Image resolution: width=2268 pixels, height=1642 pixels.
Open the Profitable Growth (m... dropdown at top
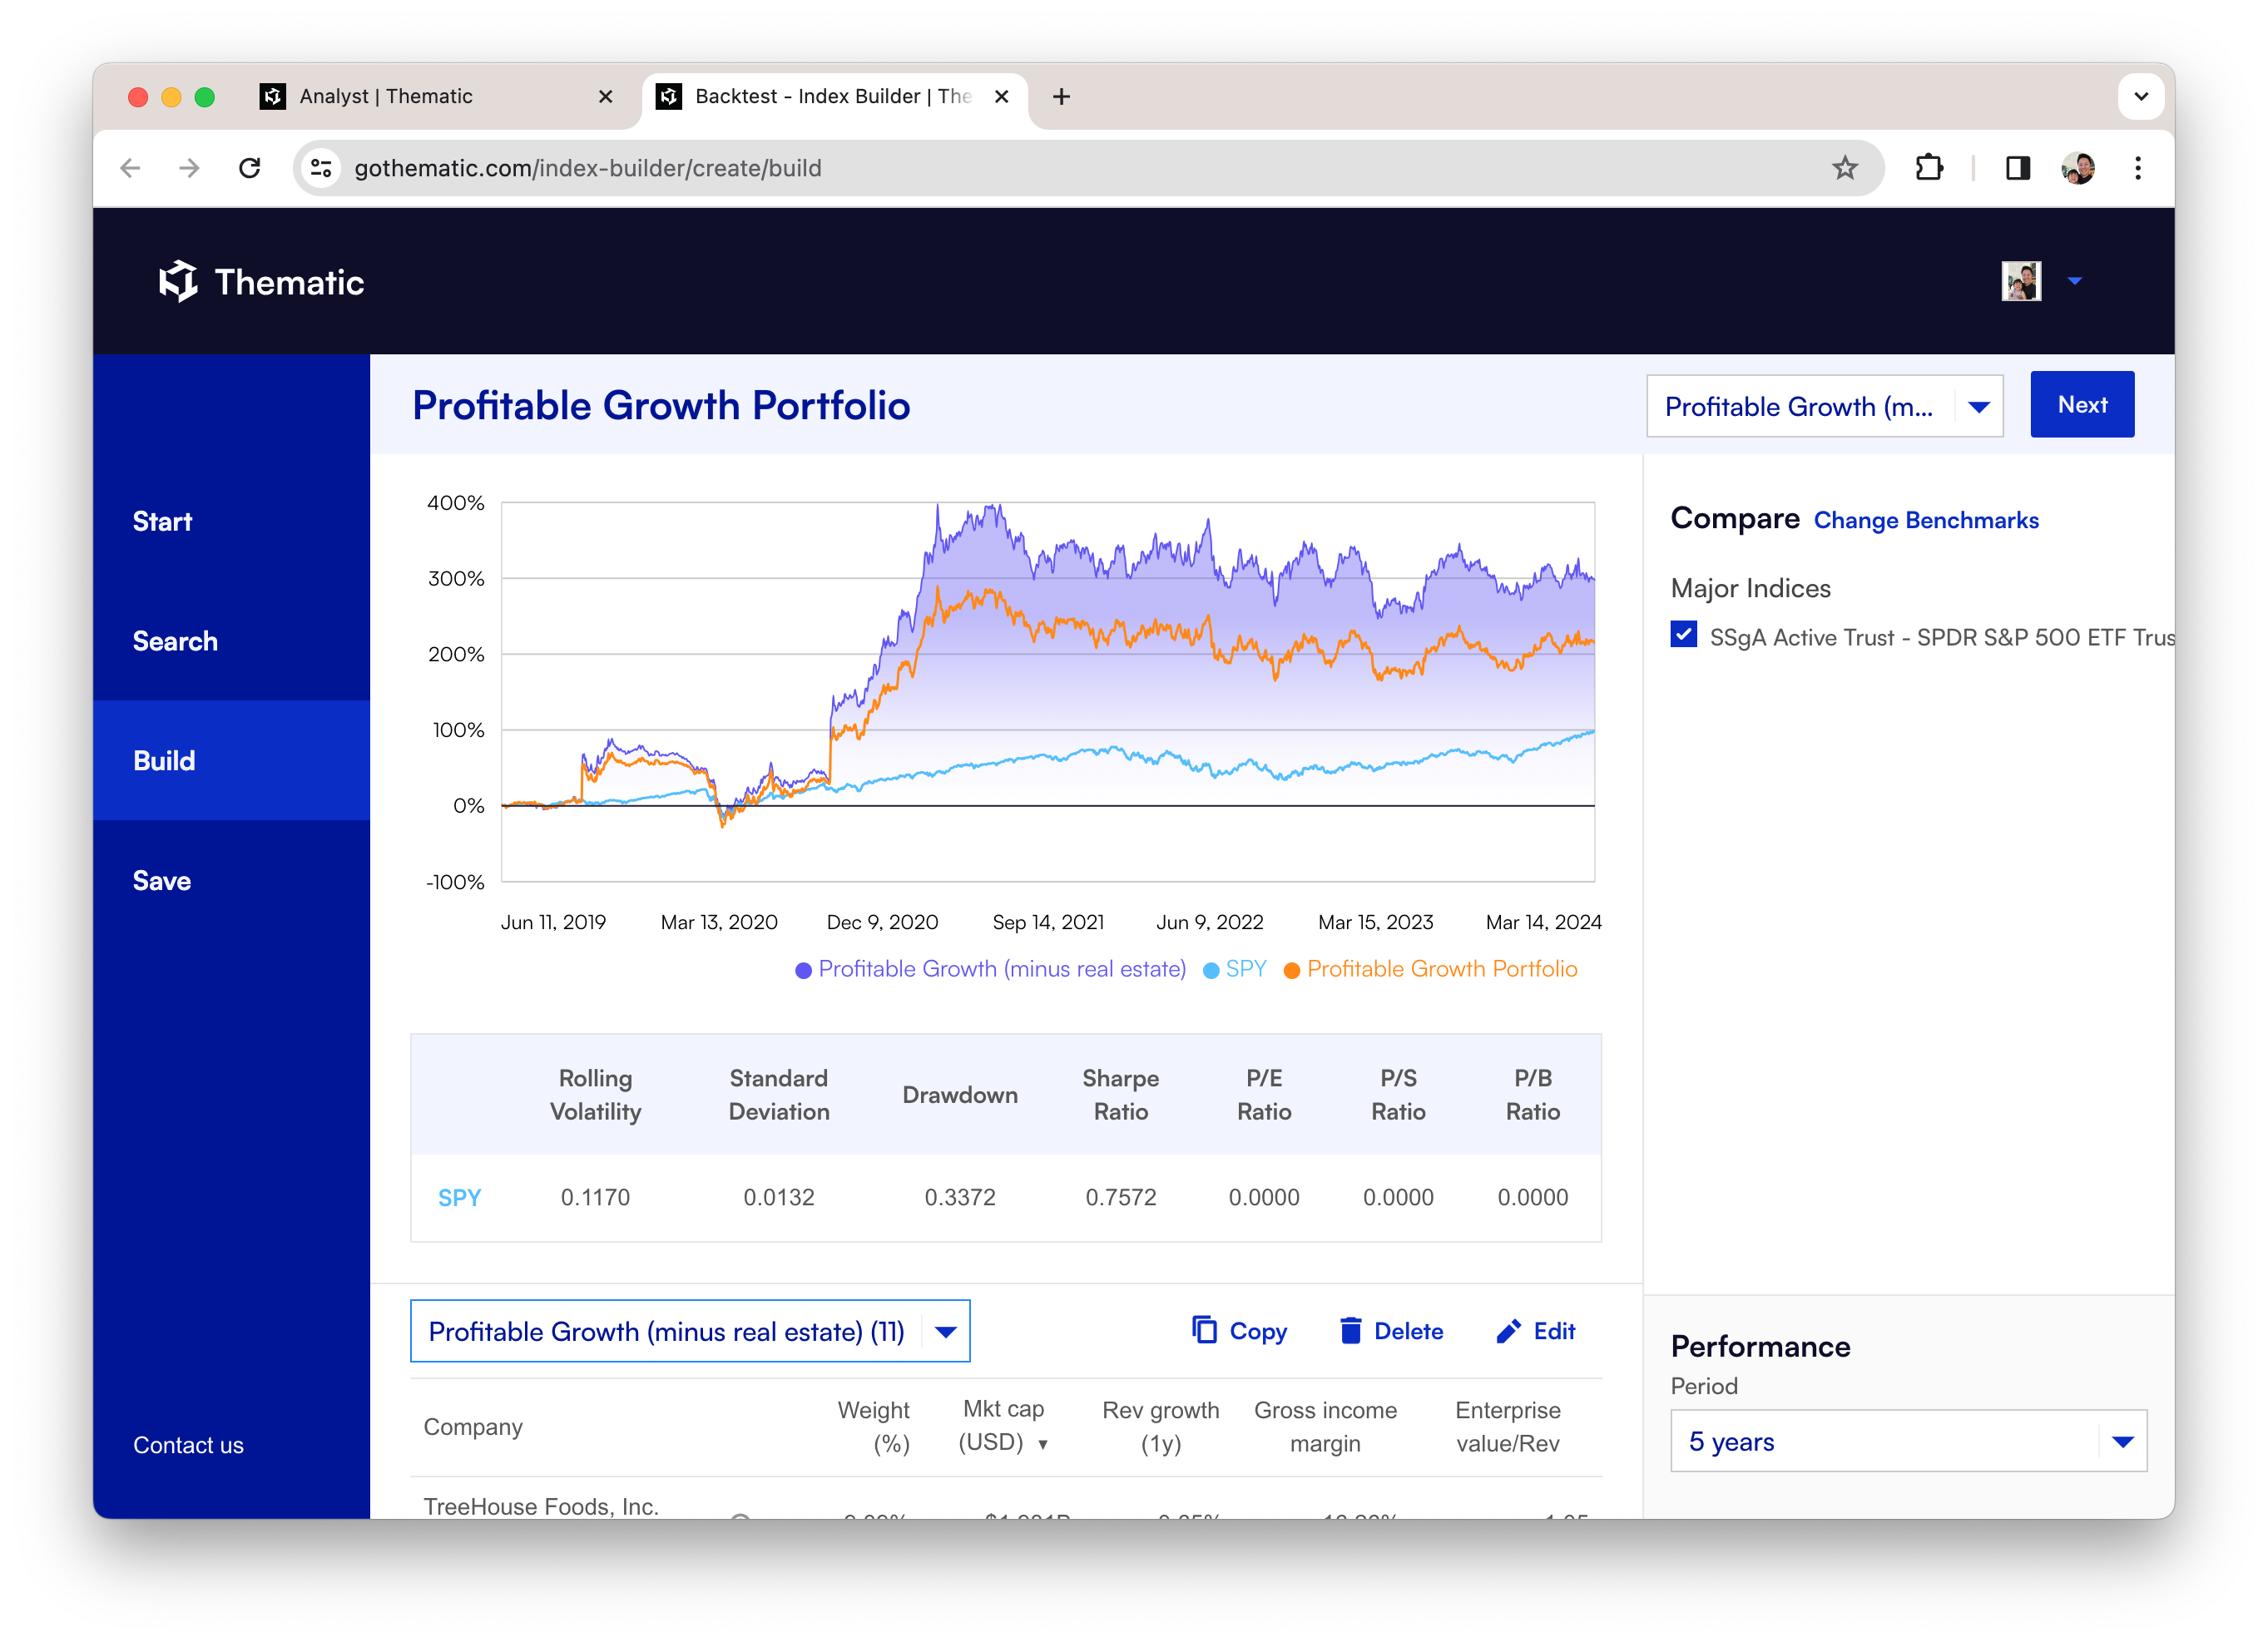coord(1825,406)
